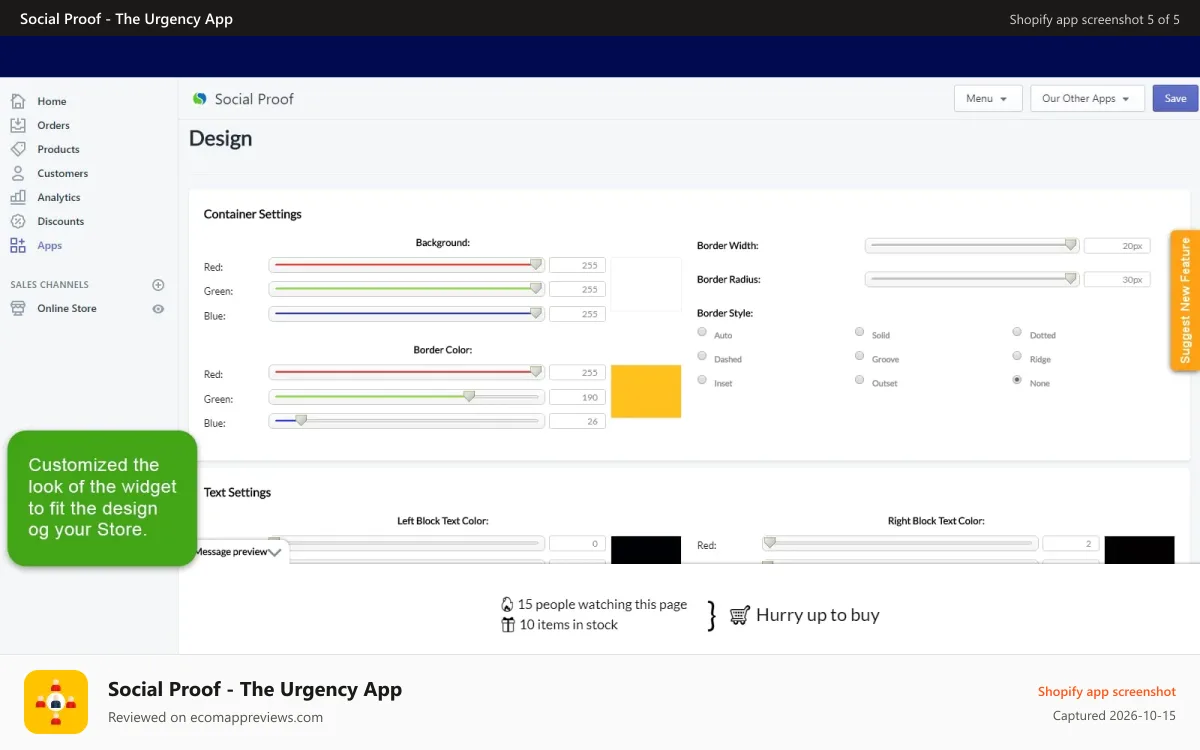This screenshot has width=1200, height=750.
Task: Select the Inset border style
Action: pos(702,380)
